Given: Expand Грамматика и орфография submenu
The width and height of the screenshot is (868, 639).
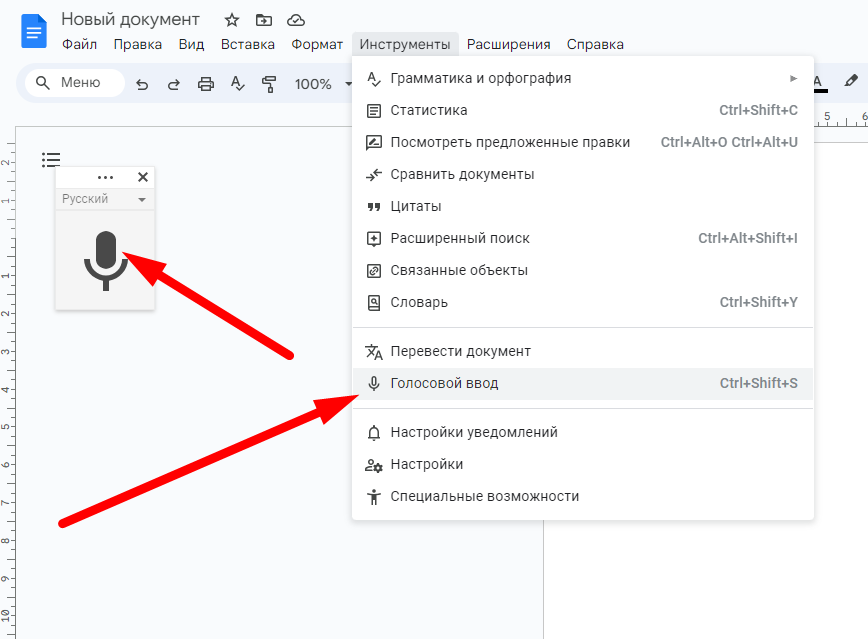Looking at the screenshot, I should click(x=583, y=79).
